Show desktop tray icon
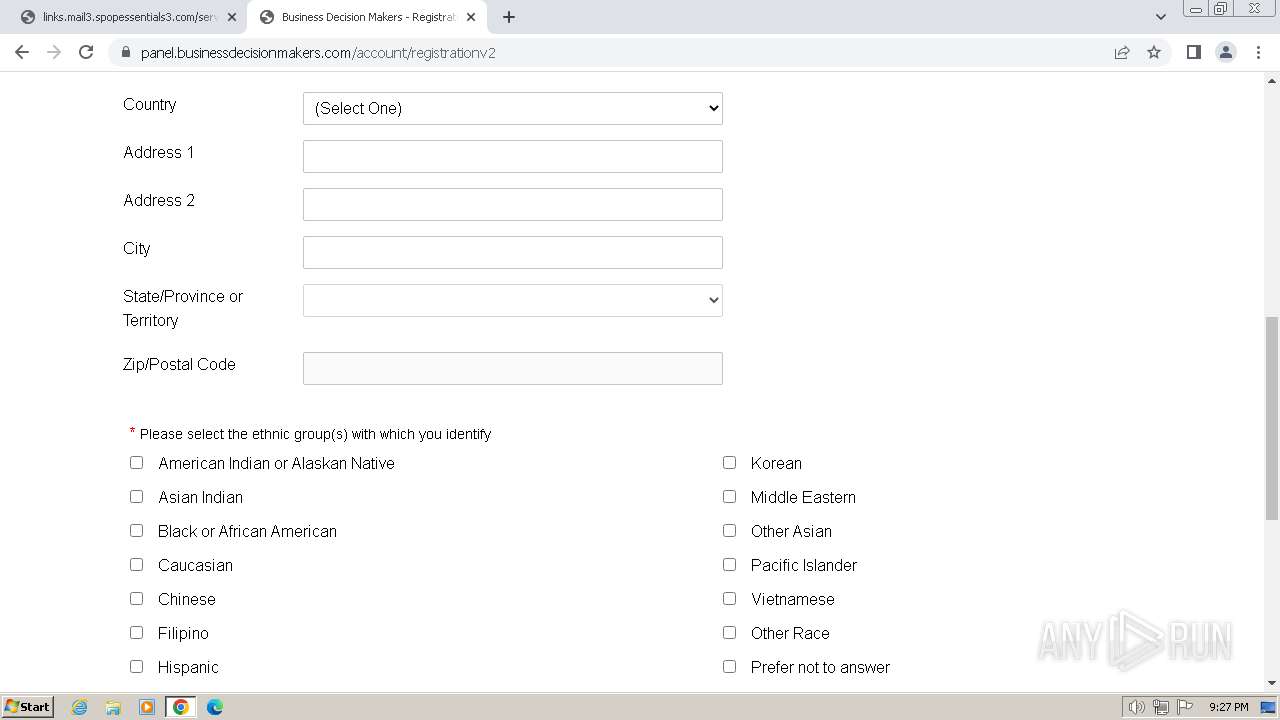1280x720 pixels. point(1268,707)
